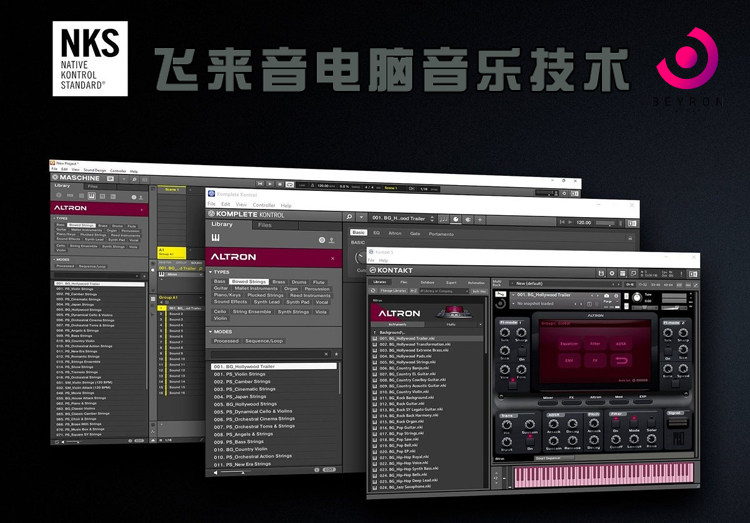Click the keyboard instruments icon in Komplete Kontrol Library

[216, 238]
